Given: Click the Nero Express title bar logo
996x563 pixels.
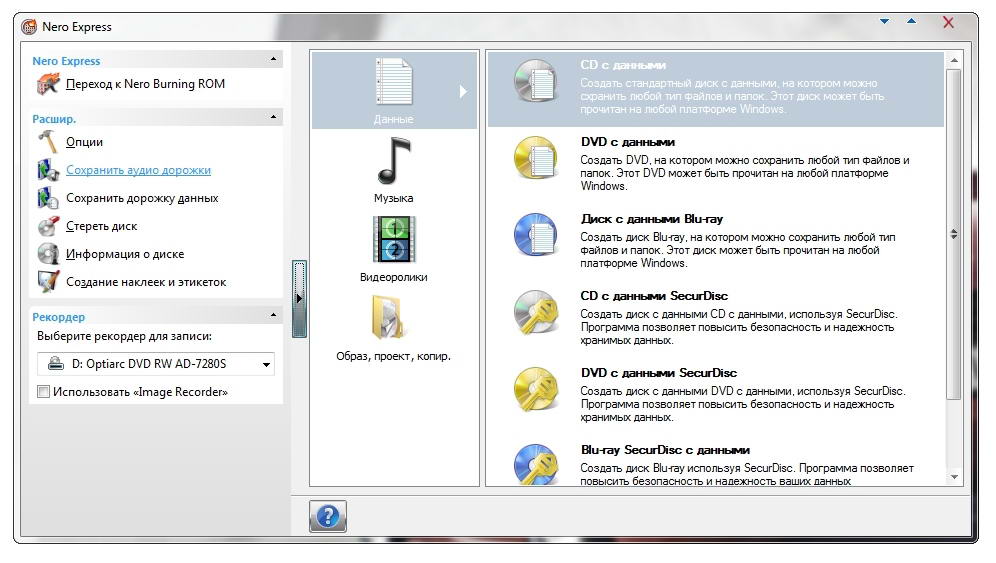Looking at the screenshot, I should [29, 27].
